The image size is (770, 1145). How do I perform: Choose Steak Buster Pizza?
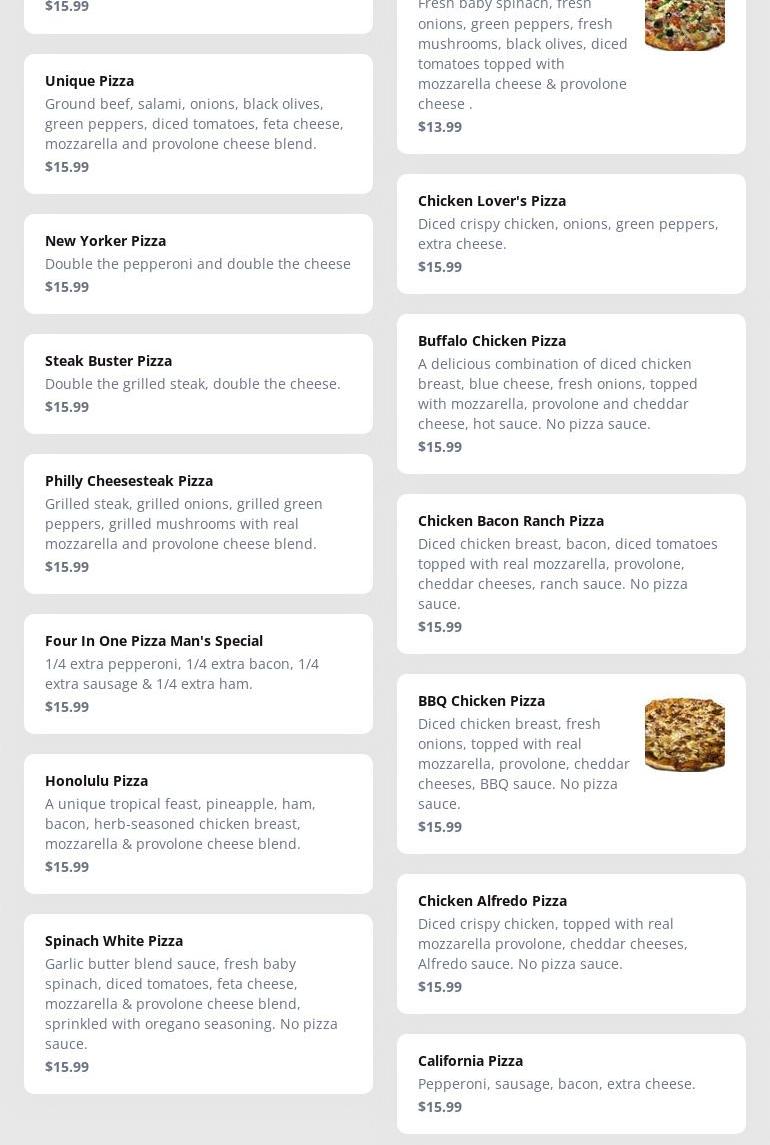click(x=198, y=383)
